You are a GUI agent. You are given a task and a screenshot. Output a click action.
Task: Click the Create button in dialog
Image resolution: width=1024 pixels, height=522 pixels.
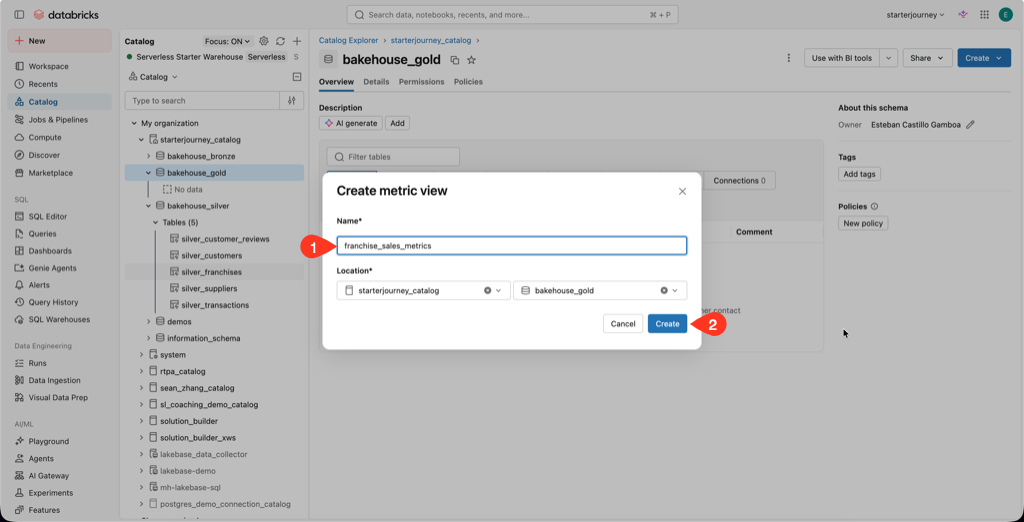click(667, 323)
